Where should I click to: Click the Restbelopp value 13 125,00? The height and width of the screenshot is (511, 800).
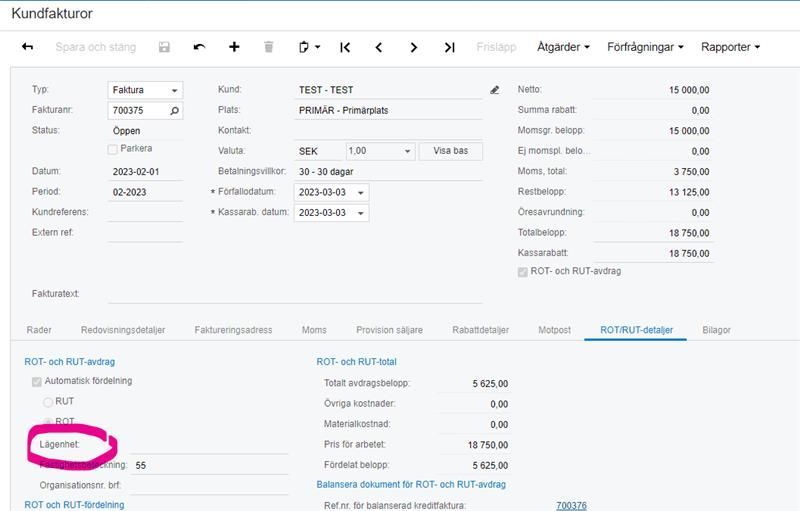(x=689, y=192)
